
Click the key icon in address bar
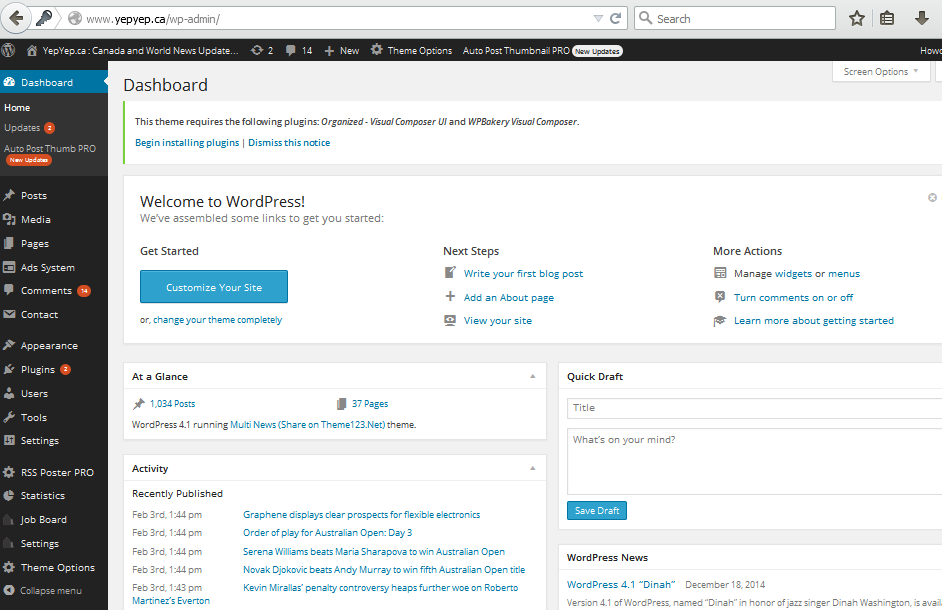44,19
